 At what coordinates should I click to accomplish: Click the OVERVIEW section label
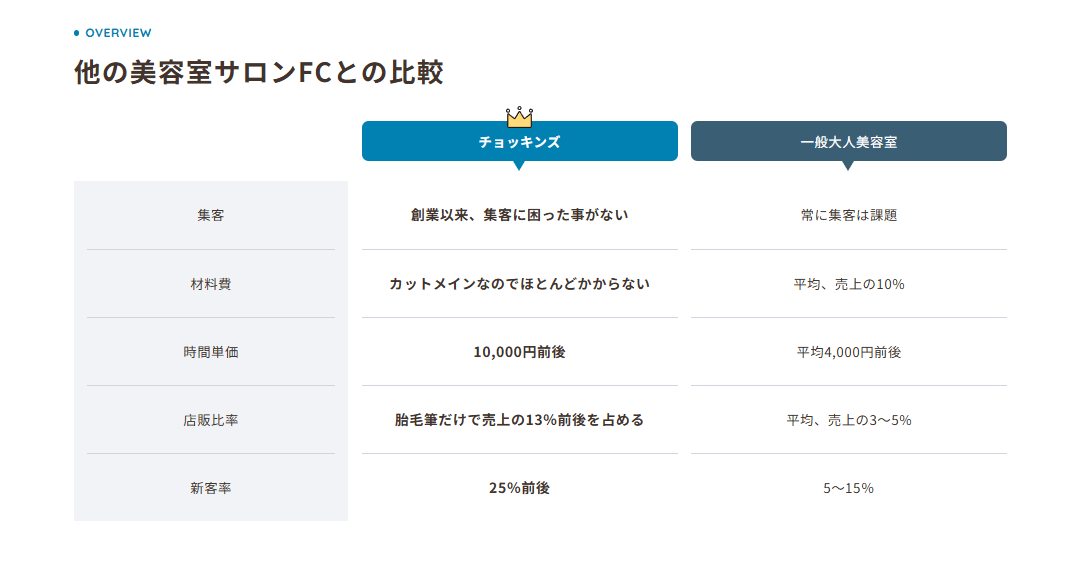coord(118,33)
